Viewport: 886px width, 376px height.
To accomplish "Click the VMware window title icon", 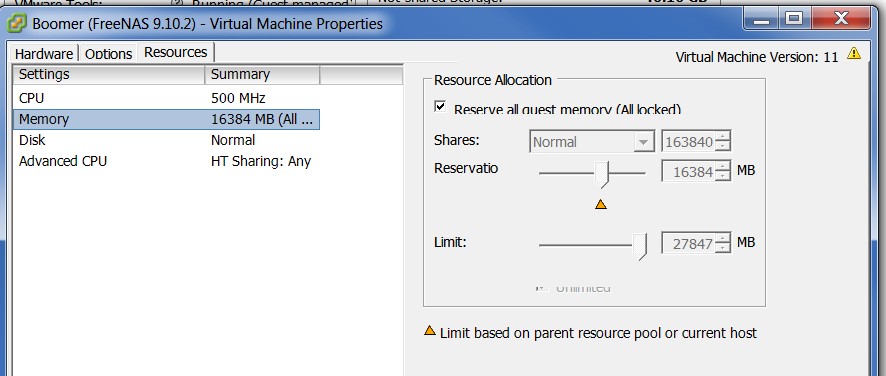I will [x=16, y=23].
